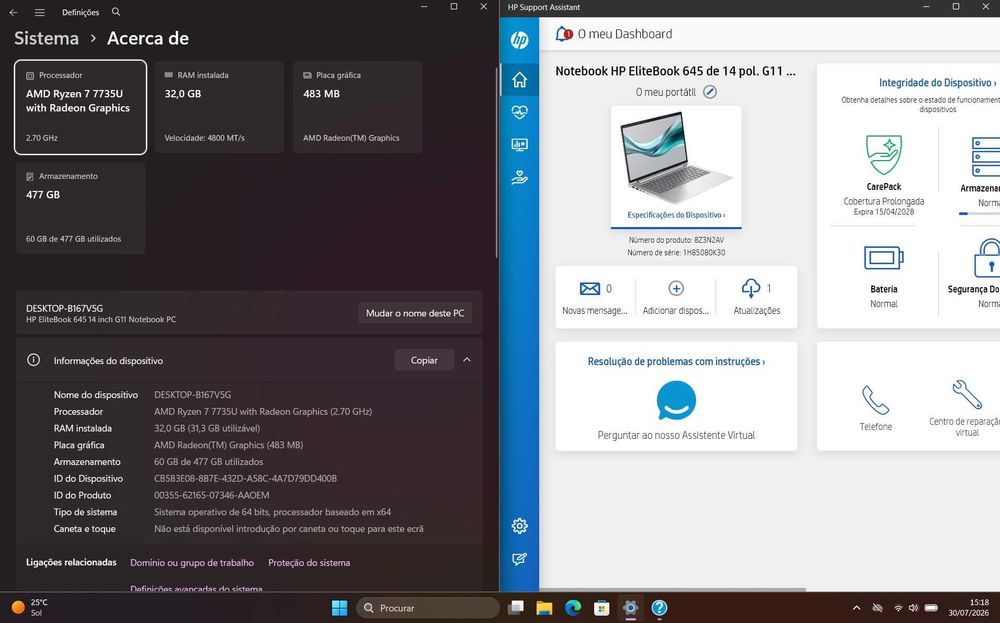Select the Placa gráfica card
The height and width of the screenshot is (623, 1000).
[358, 107]
